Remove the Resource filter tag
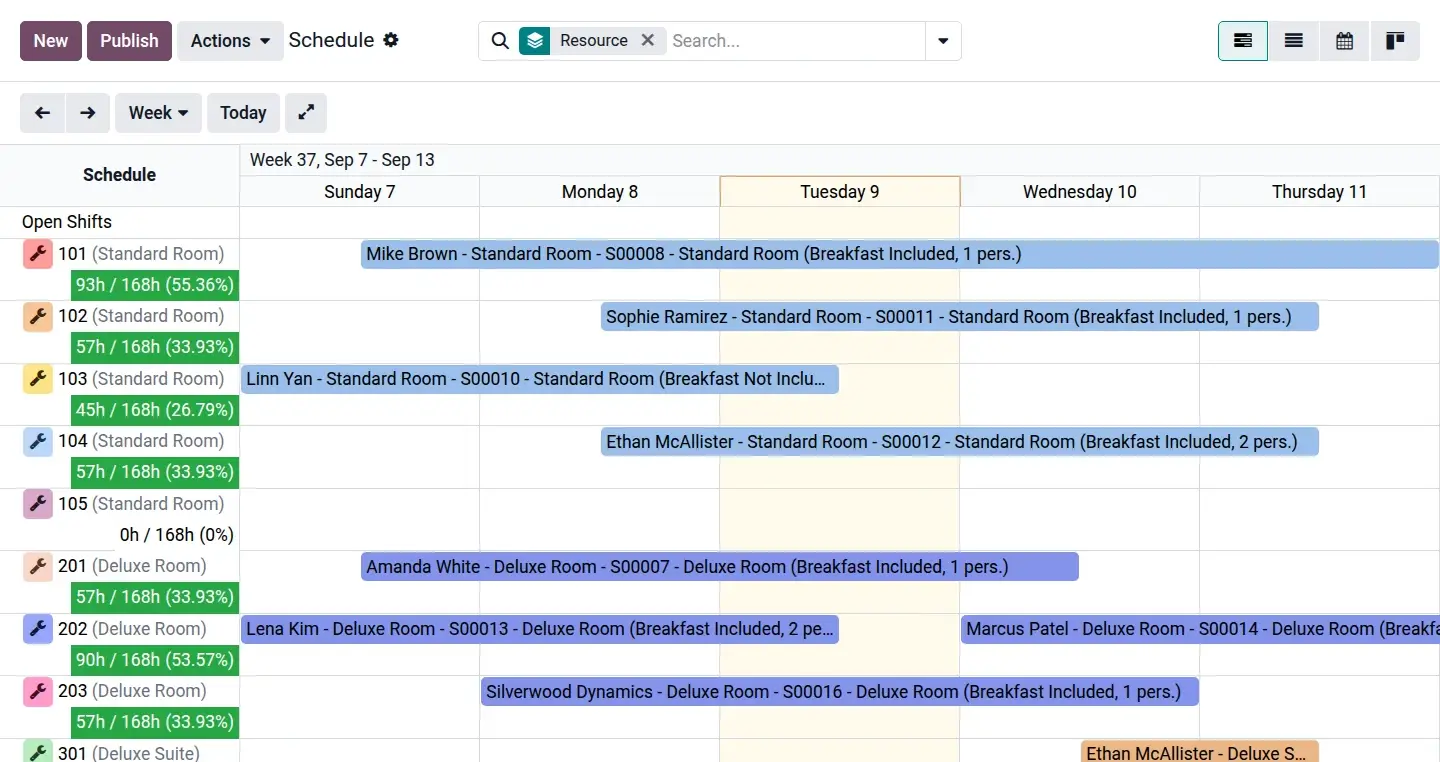 click(x=648, y=40)
